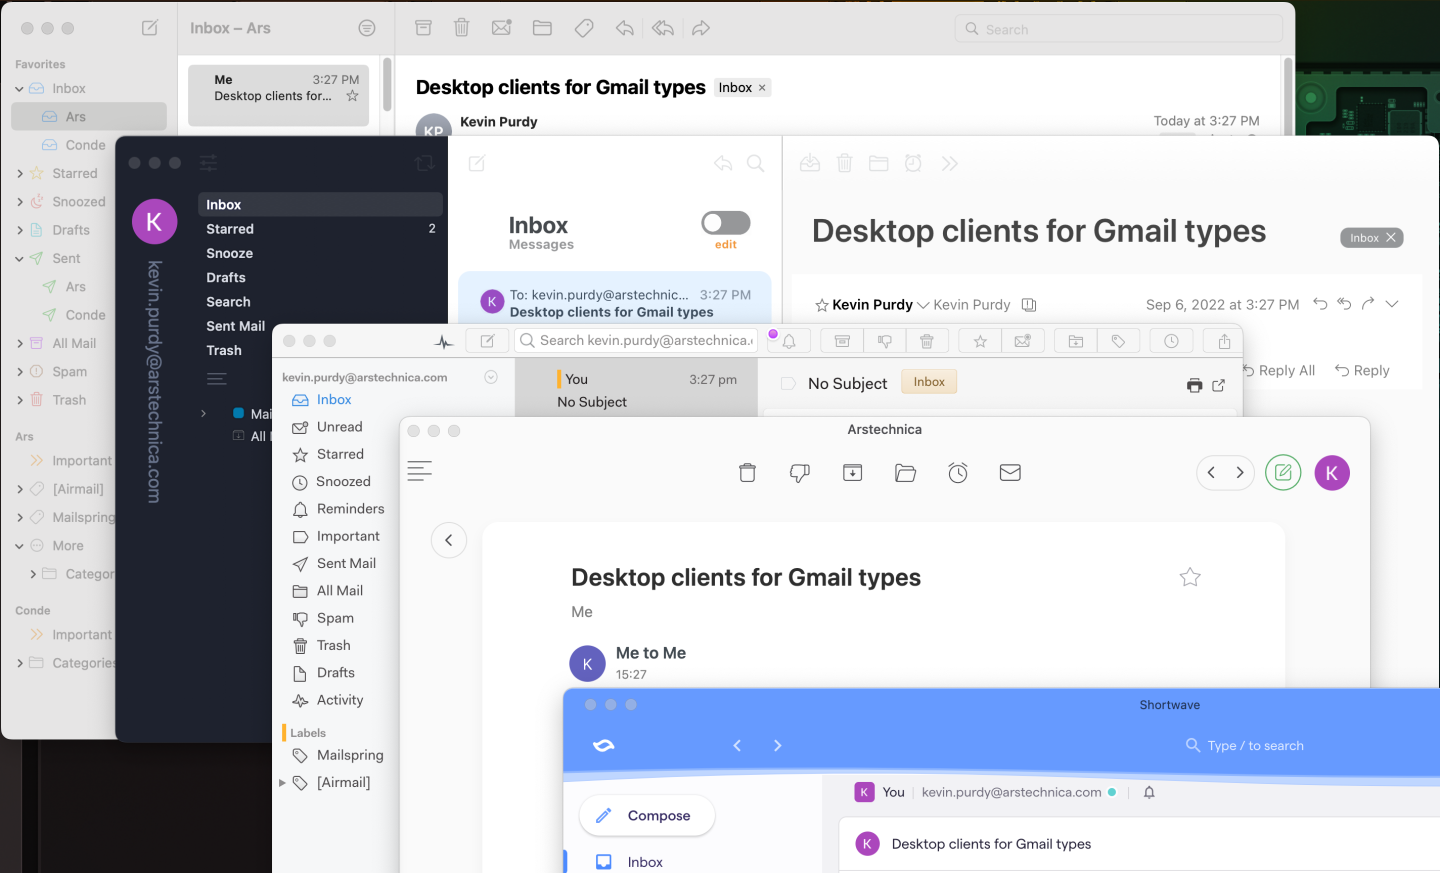Image resolution: width=1440 pixels, height=873 pixels.
Task: Snooze the email using the alarm clock icon
Action: click(x=957, y=472)
